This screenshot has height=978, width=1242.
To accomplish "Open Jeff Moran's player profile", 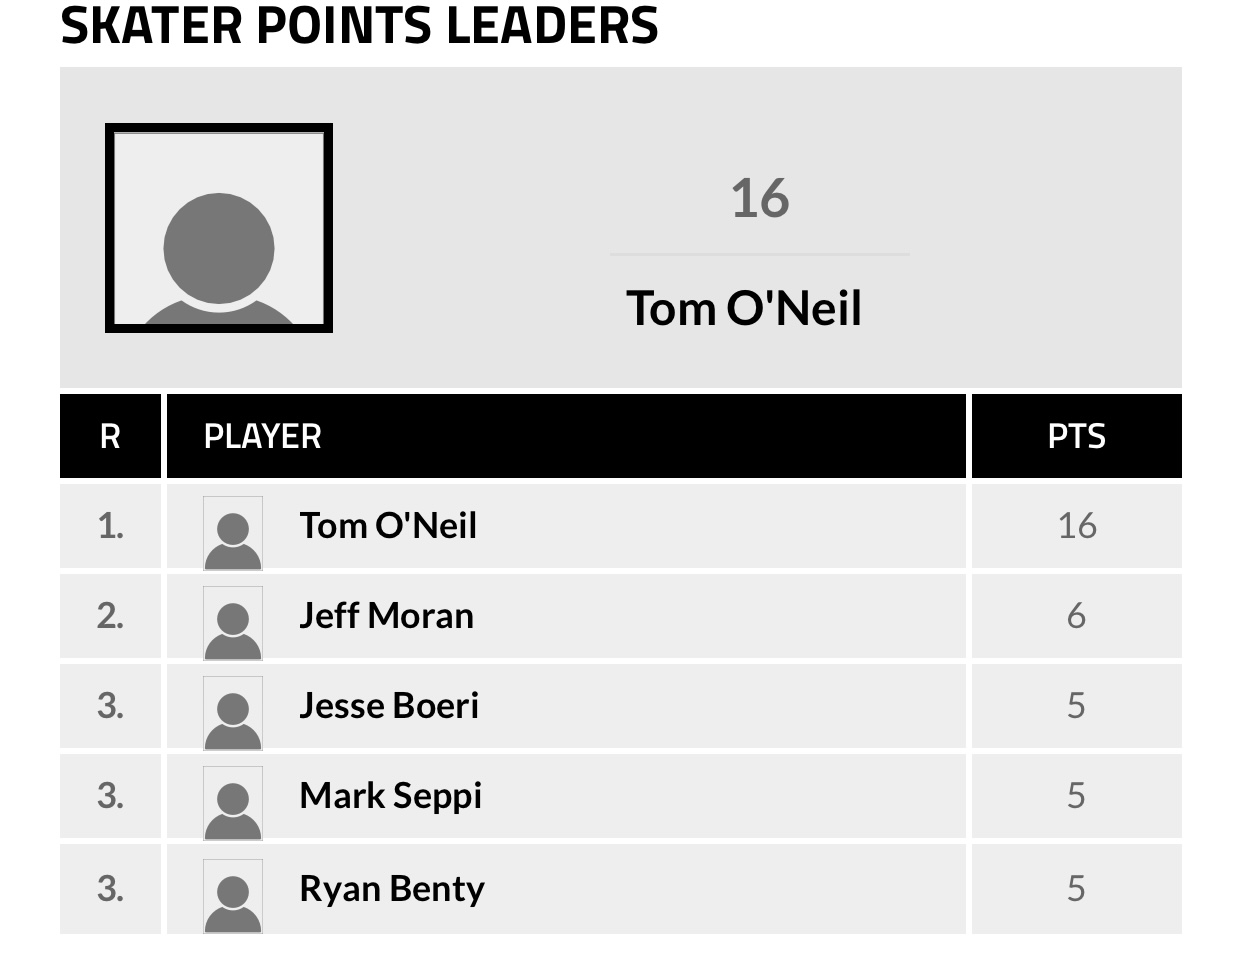I will 386,616.
